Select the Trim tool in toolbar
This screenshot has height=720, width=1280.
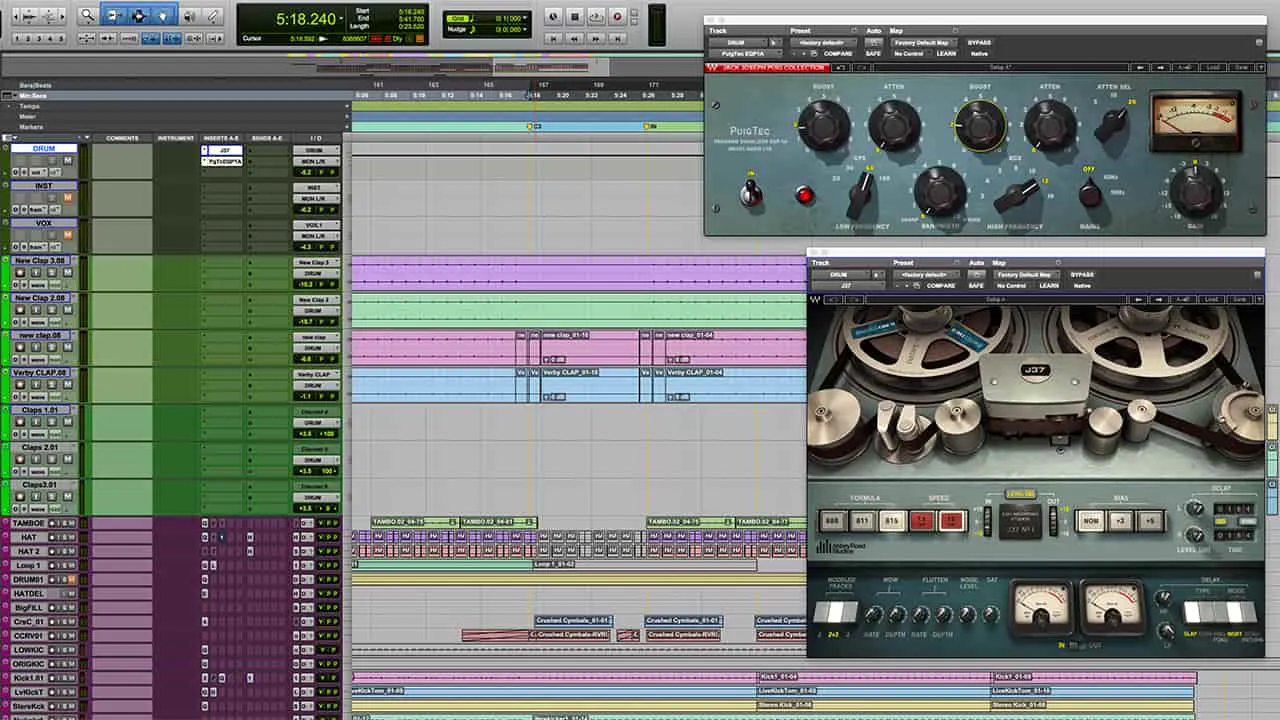(x=114, y=16)
